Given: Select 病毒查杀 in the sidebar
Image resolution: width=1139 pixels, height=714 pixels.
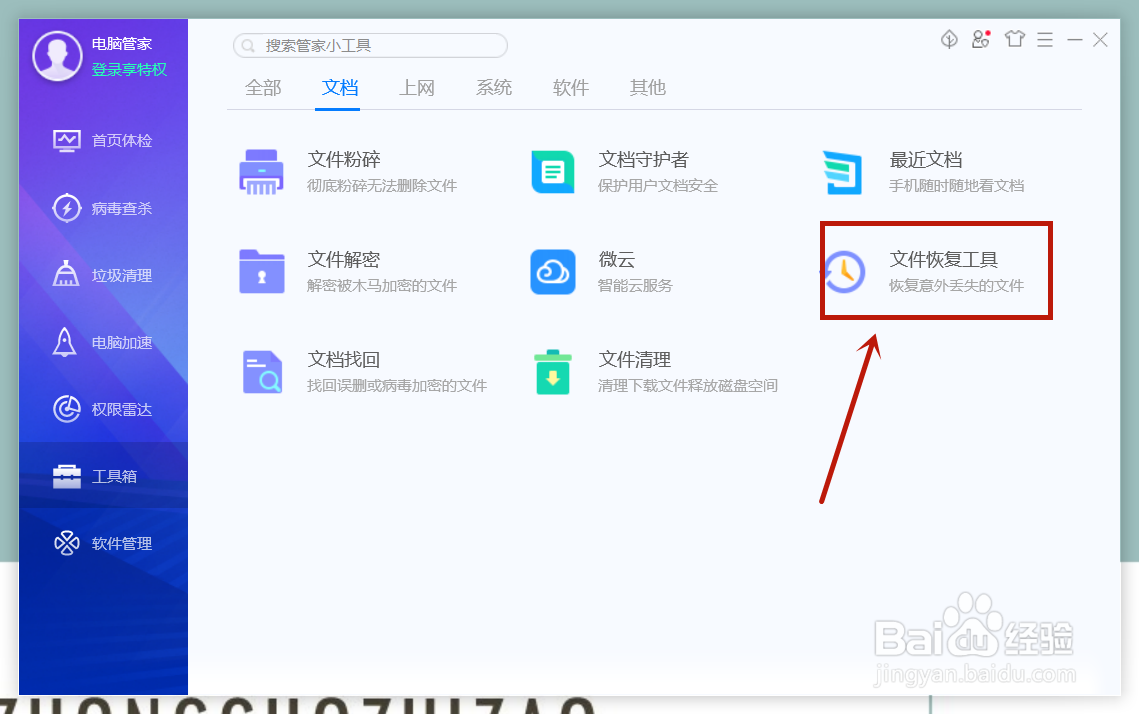Looking at the screenshot, I should [103, 208].
